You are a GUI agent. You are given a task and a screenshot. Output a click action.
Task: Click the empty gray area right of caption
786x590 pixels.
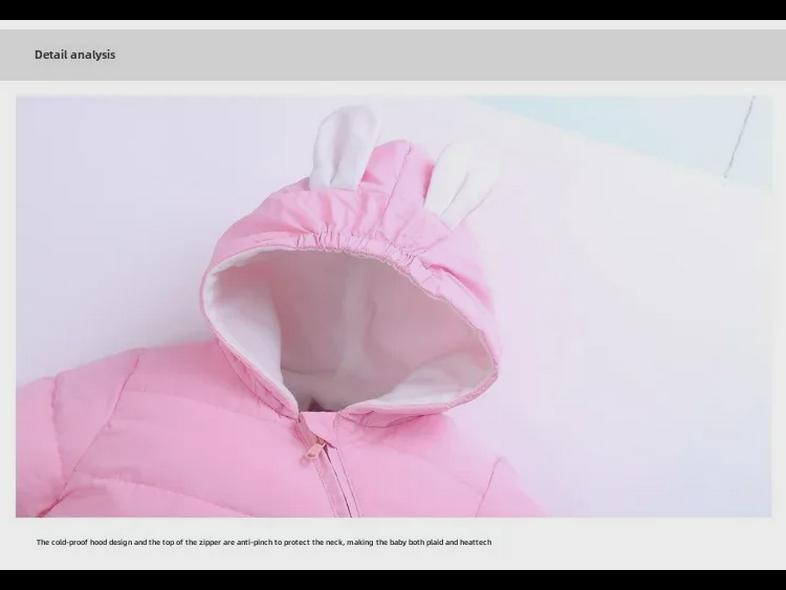tap(640, 542)
